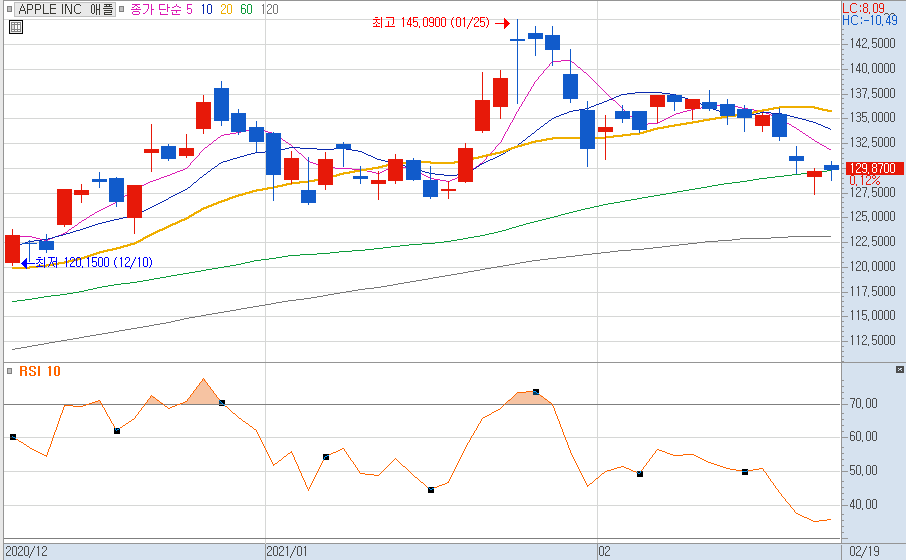Click the 122.5000 price axis label

tap(872, 242)
